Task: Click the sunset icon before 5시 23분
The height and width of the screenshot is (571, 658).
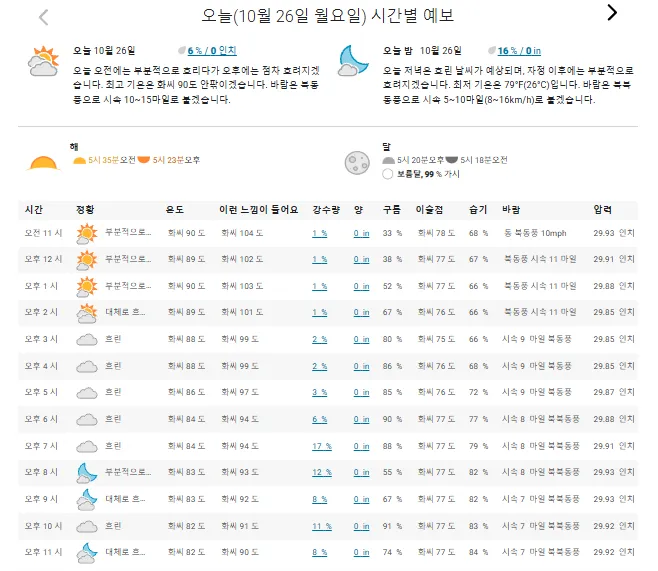Action: [x=144, y=160]
